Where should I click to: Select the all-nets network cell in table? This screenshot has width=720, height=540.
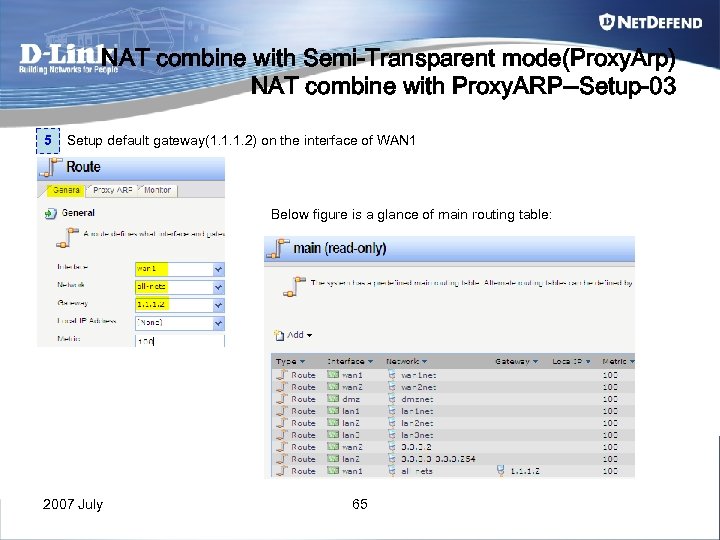pyautogui.click(x=416, y=471)
